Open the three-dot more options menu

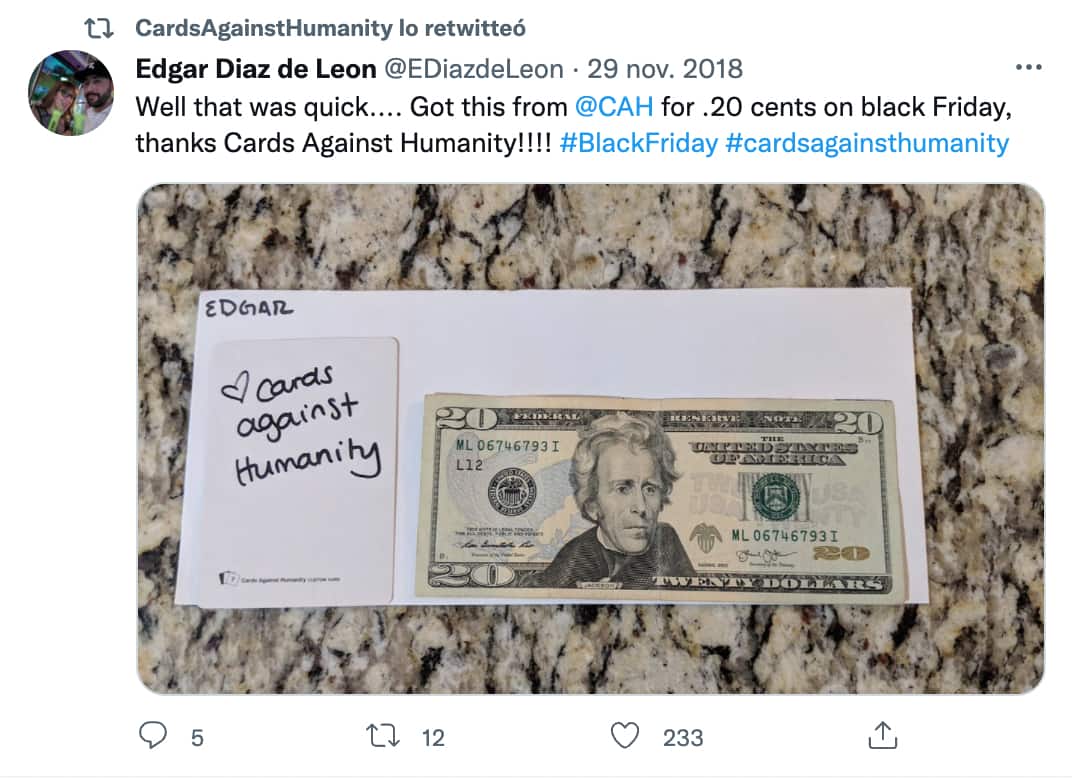[x=1028, y=67]
